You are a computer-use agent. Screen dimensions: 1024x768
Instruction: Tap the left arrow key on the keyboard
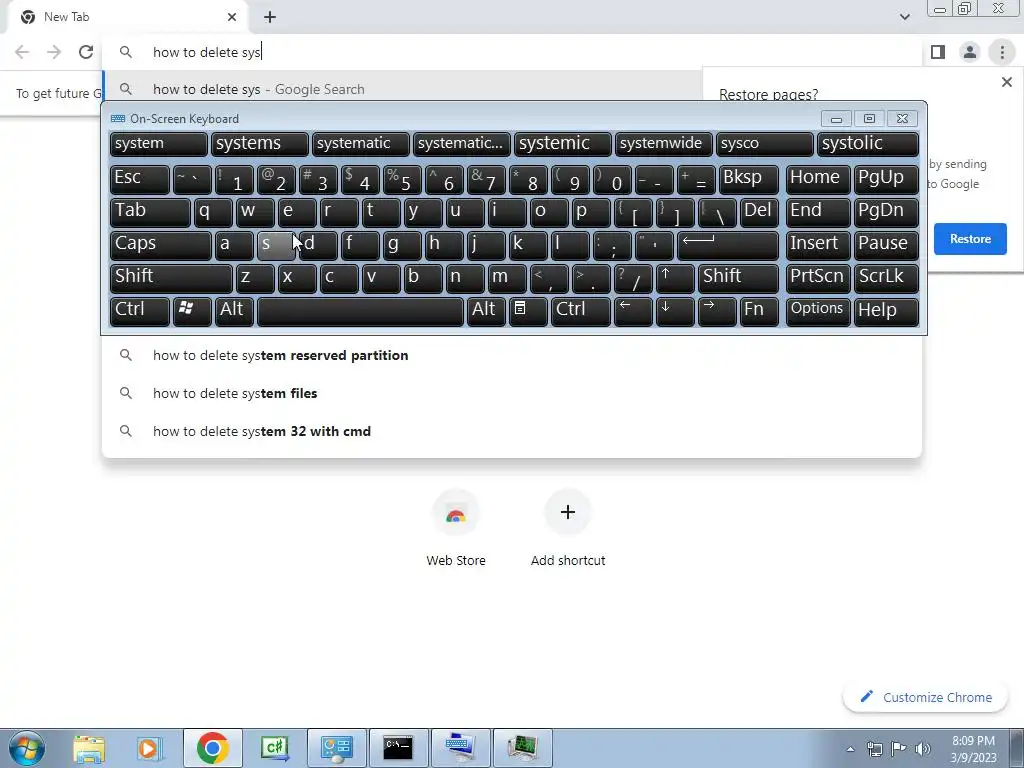click(x=633, y=311)
